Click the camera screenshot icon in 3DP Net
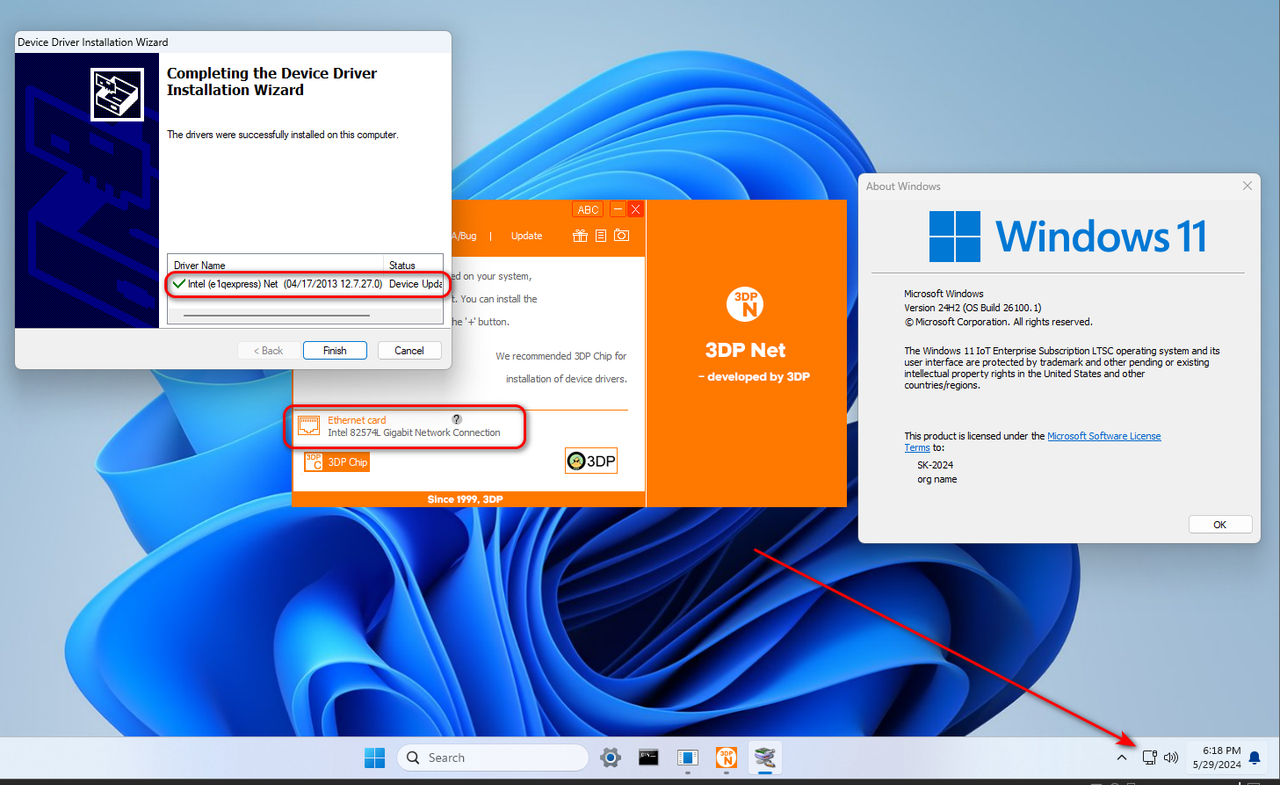Screen dimensions: 1280x785 coord(621,236)
